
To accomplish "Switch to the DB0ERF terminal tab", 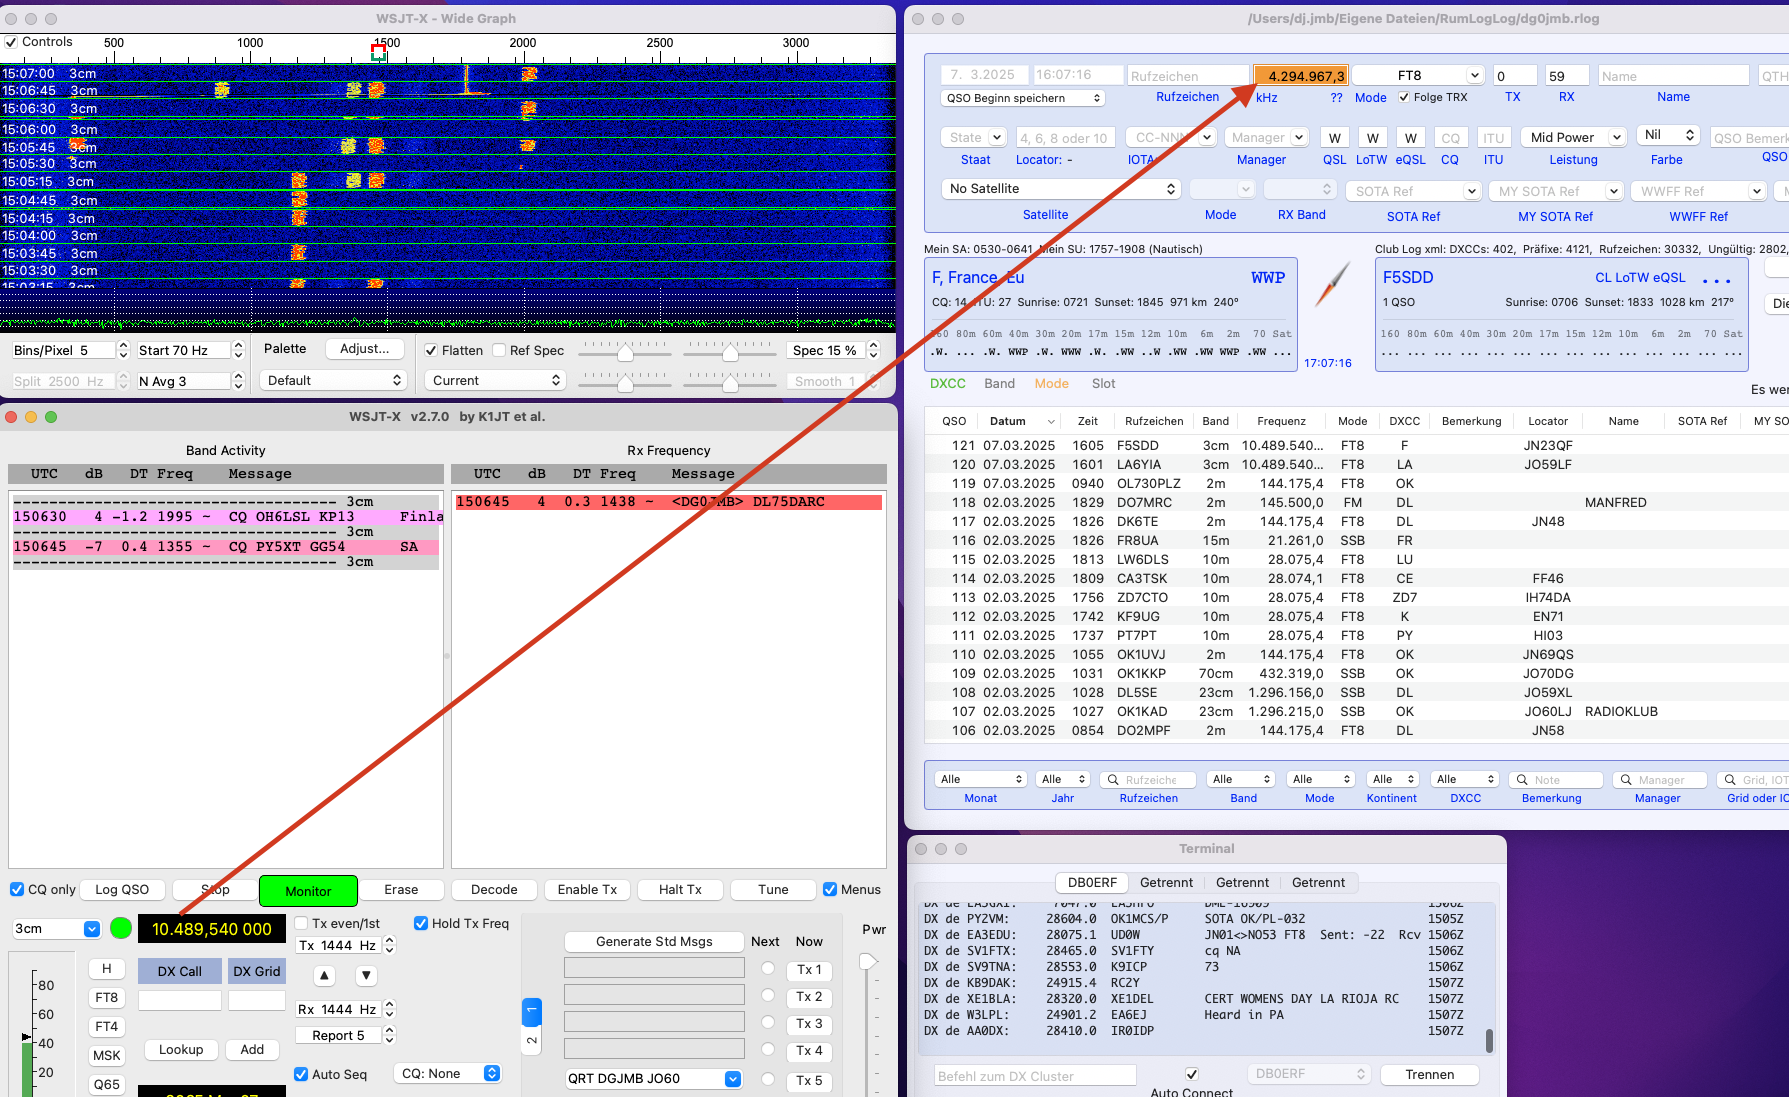I will 1091,882.
